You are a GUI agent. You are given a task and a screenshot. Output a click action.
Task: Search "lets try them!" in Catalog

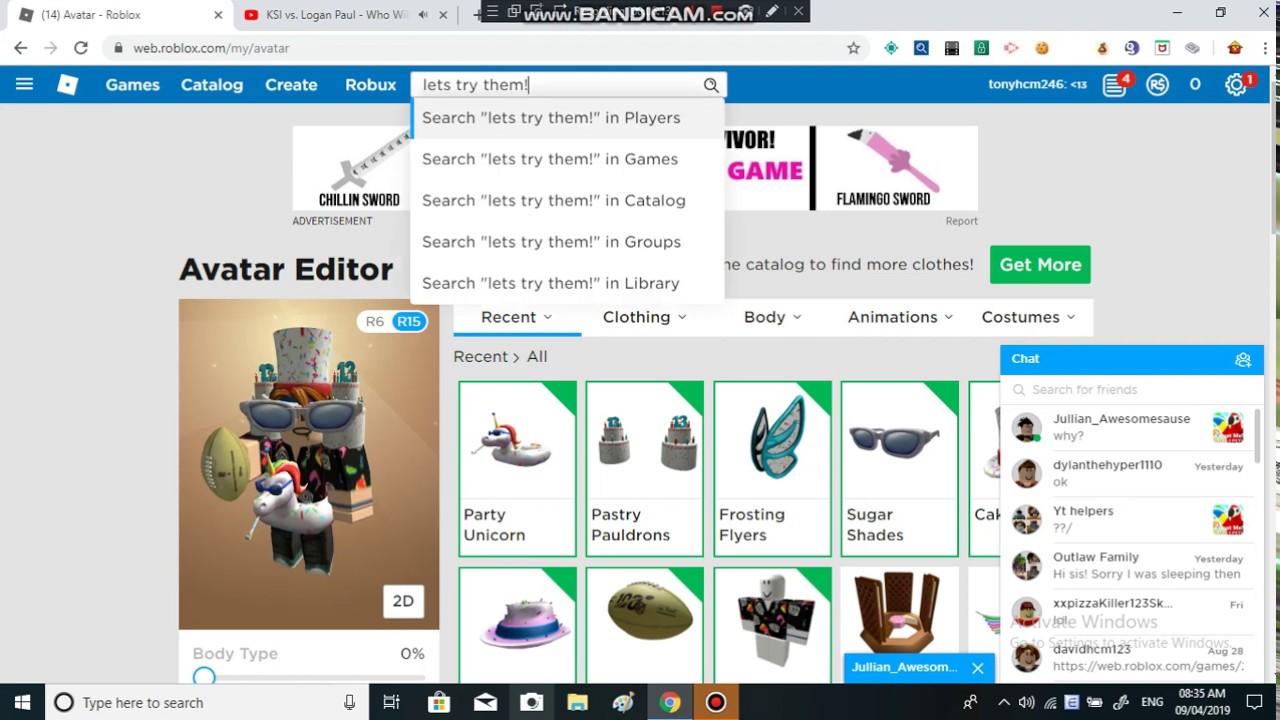pos(567,200)
